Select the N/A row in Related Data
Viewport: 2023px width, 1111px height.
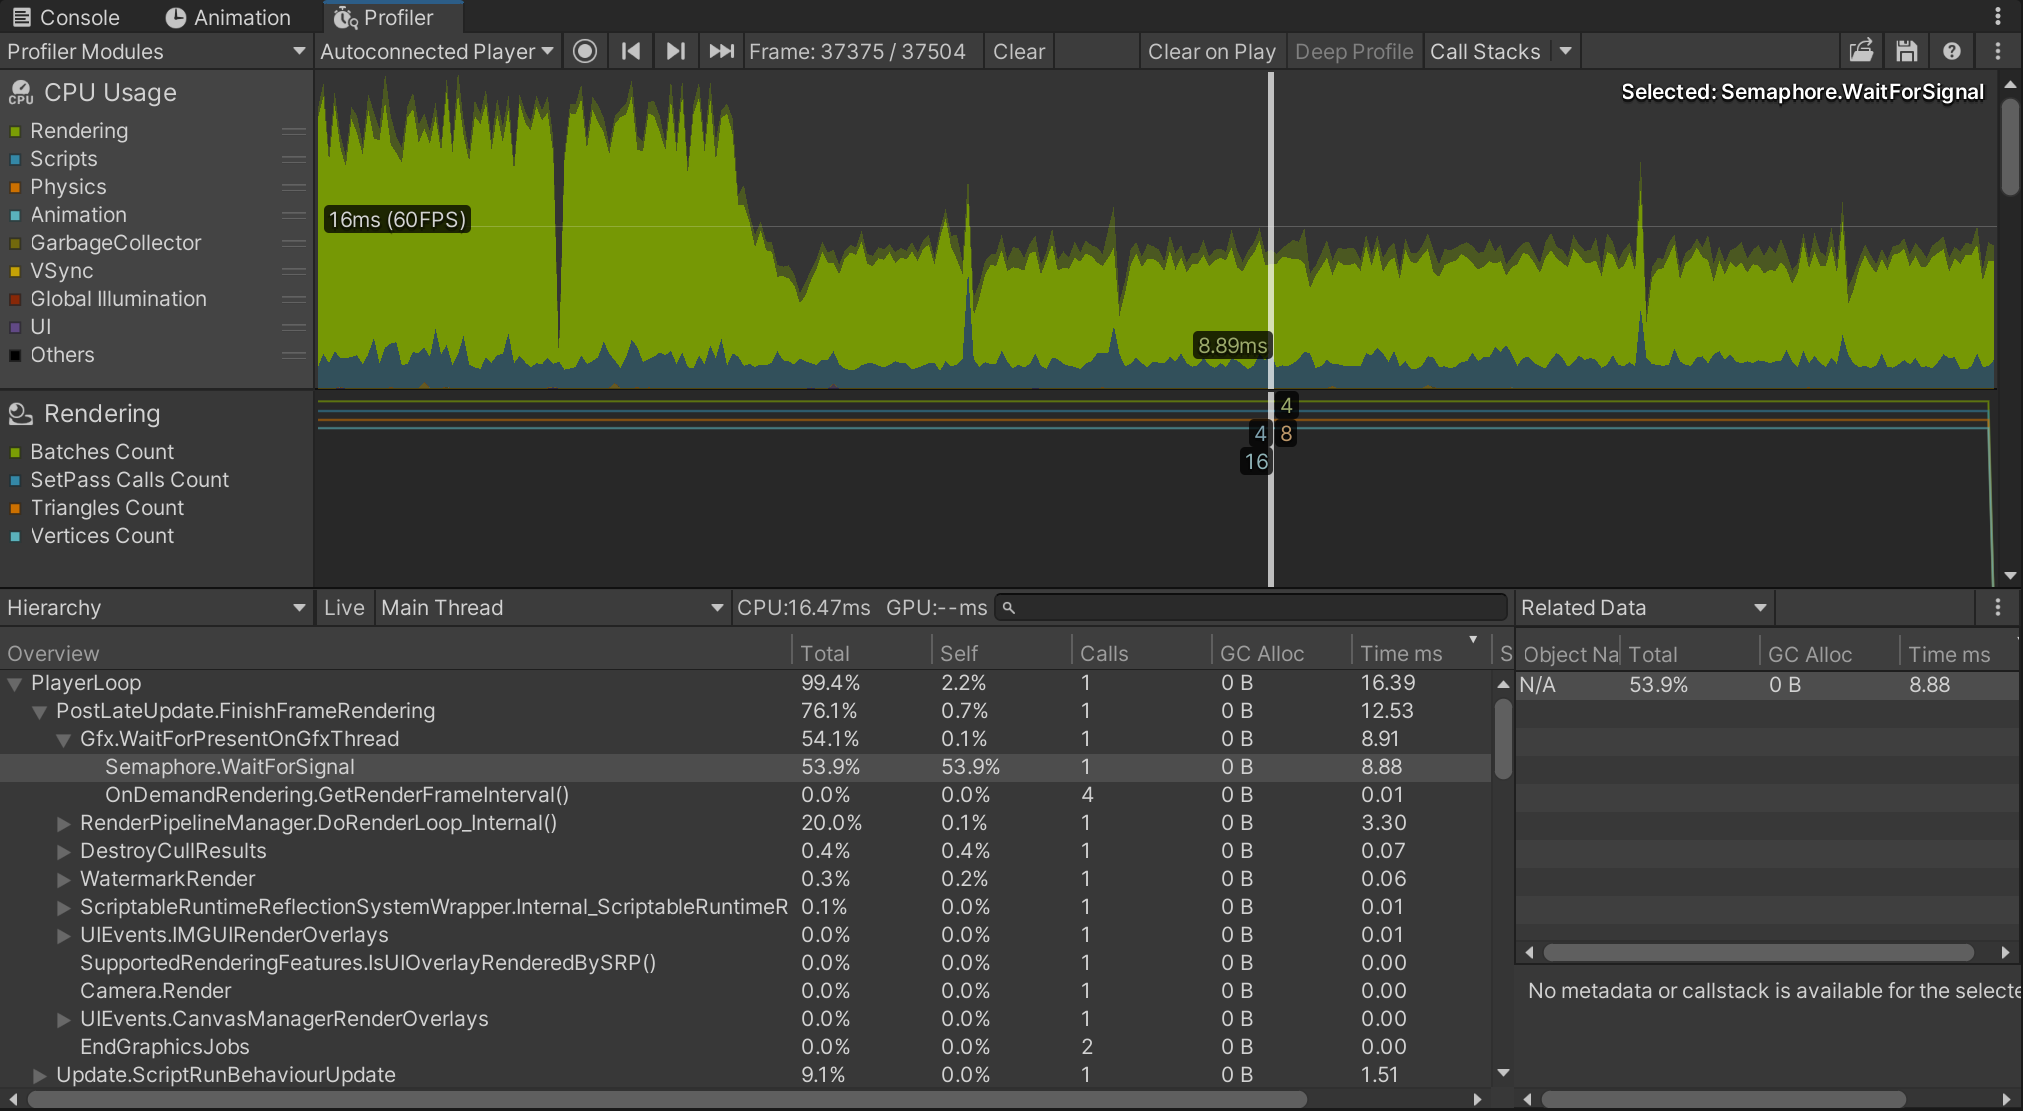(1767, 685)
